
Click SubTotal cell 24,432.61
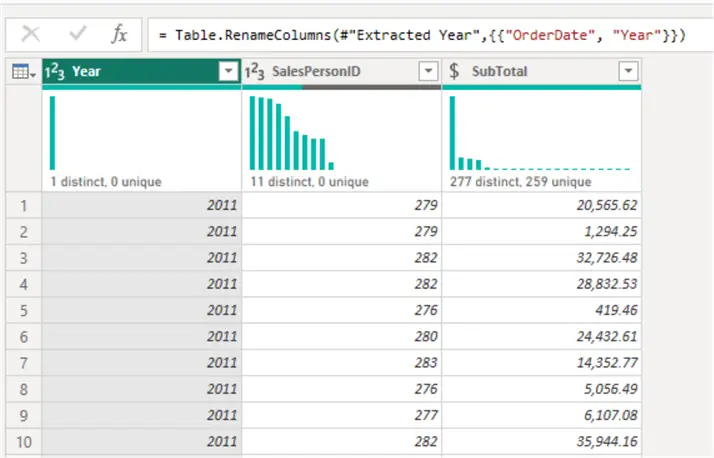pos(541,337)
